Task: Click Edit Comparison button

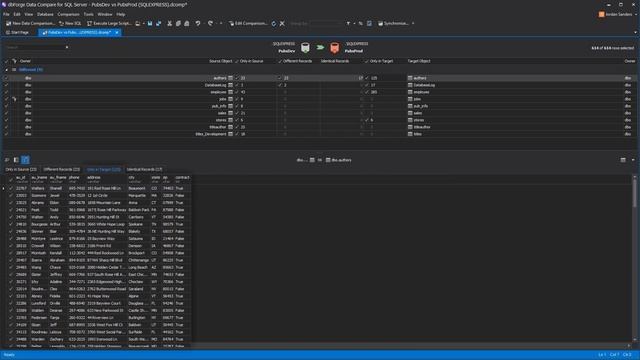Action: [x=248, y=24]
